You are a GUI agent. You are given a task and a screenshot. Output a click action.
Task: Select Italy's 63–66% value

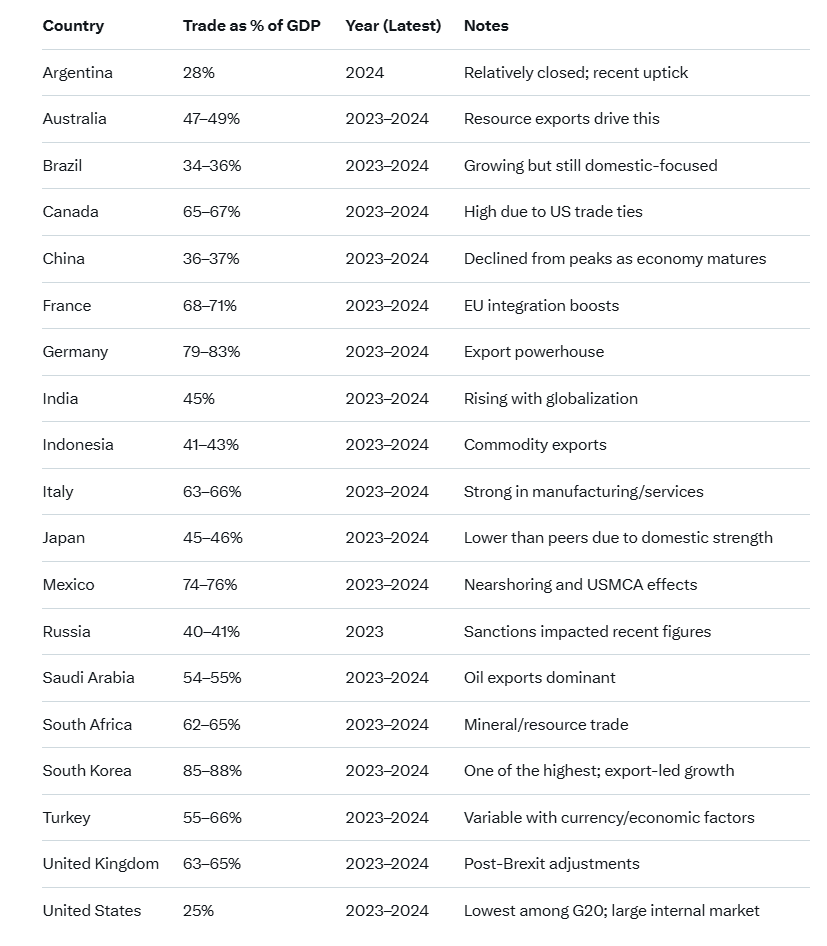(212, 492)
